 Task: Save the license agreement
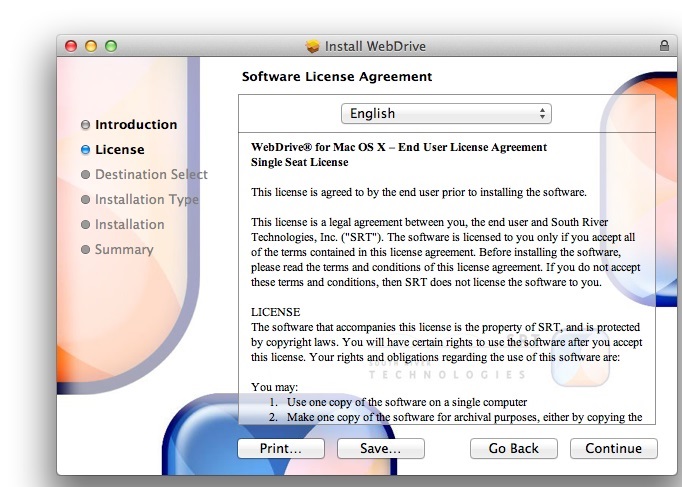click(381, 448)
